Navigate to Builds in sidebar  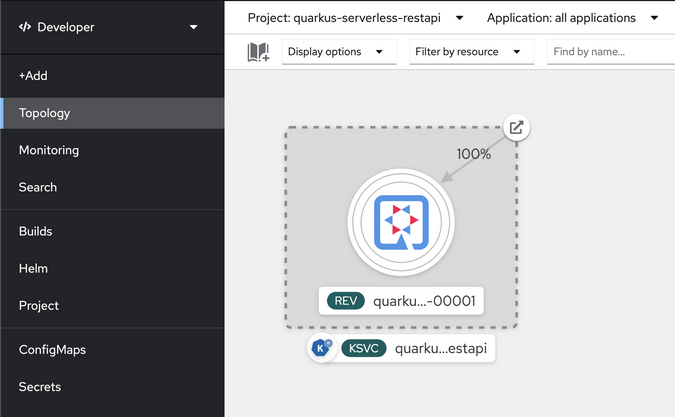pyautogui.click(x=35, y=231)
